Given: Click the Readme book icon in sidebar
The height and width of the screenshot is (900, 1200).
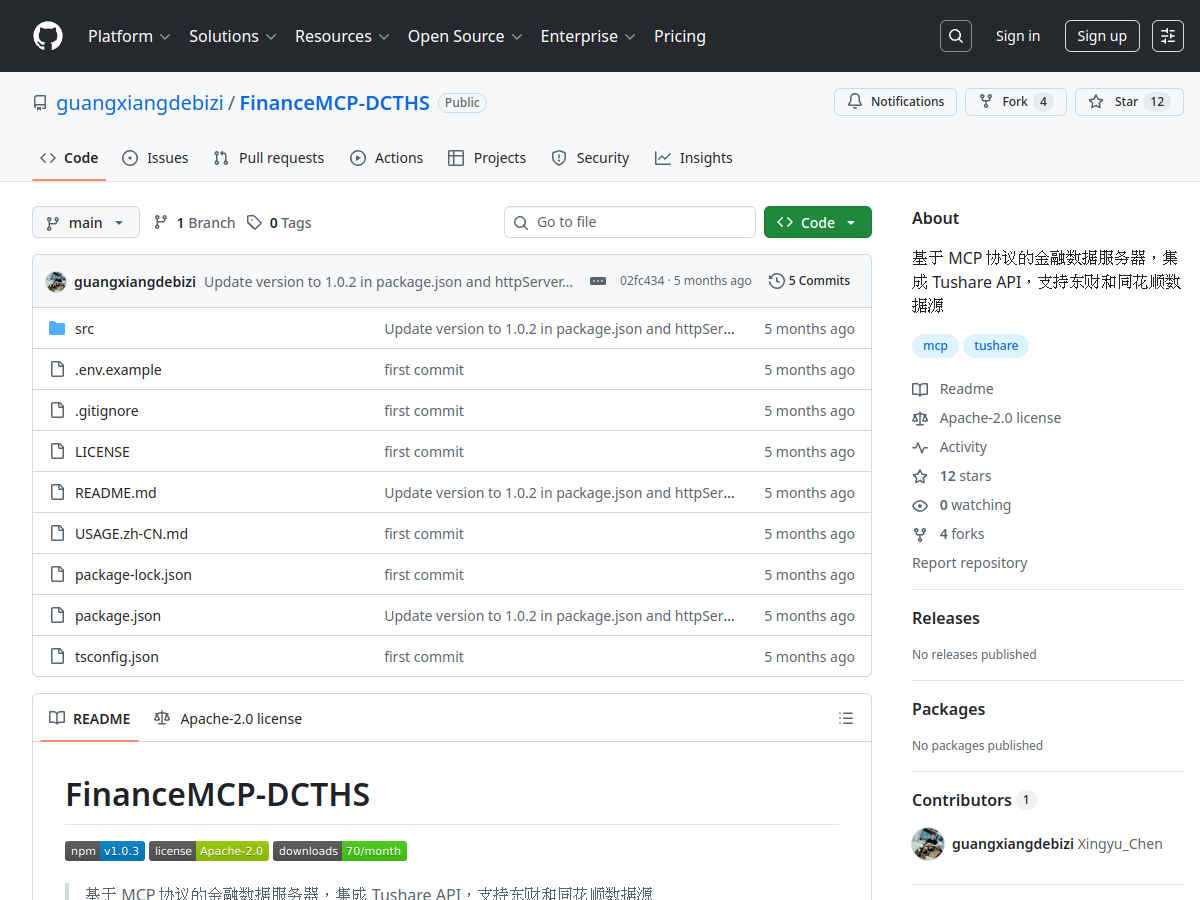Looking at the screenshot, I should point(921,389).
